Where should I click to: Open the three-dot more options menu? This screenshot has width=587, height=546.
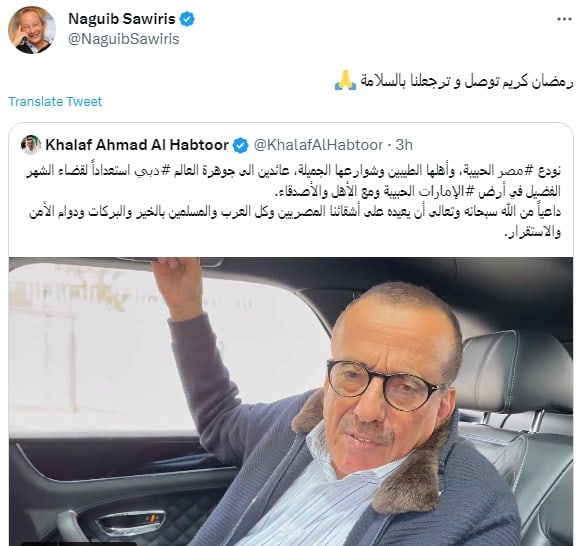click(x=564, y=19)
